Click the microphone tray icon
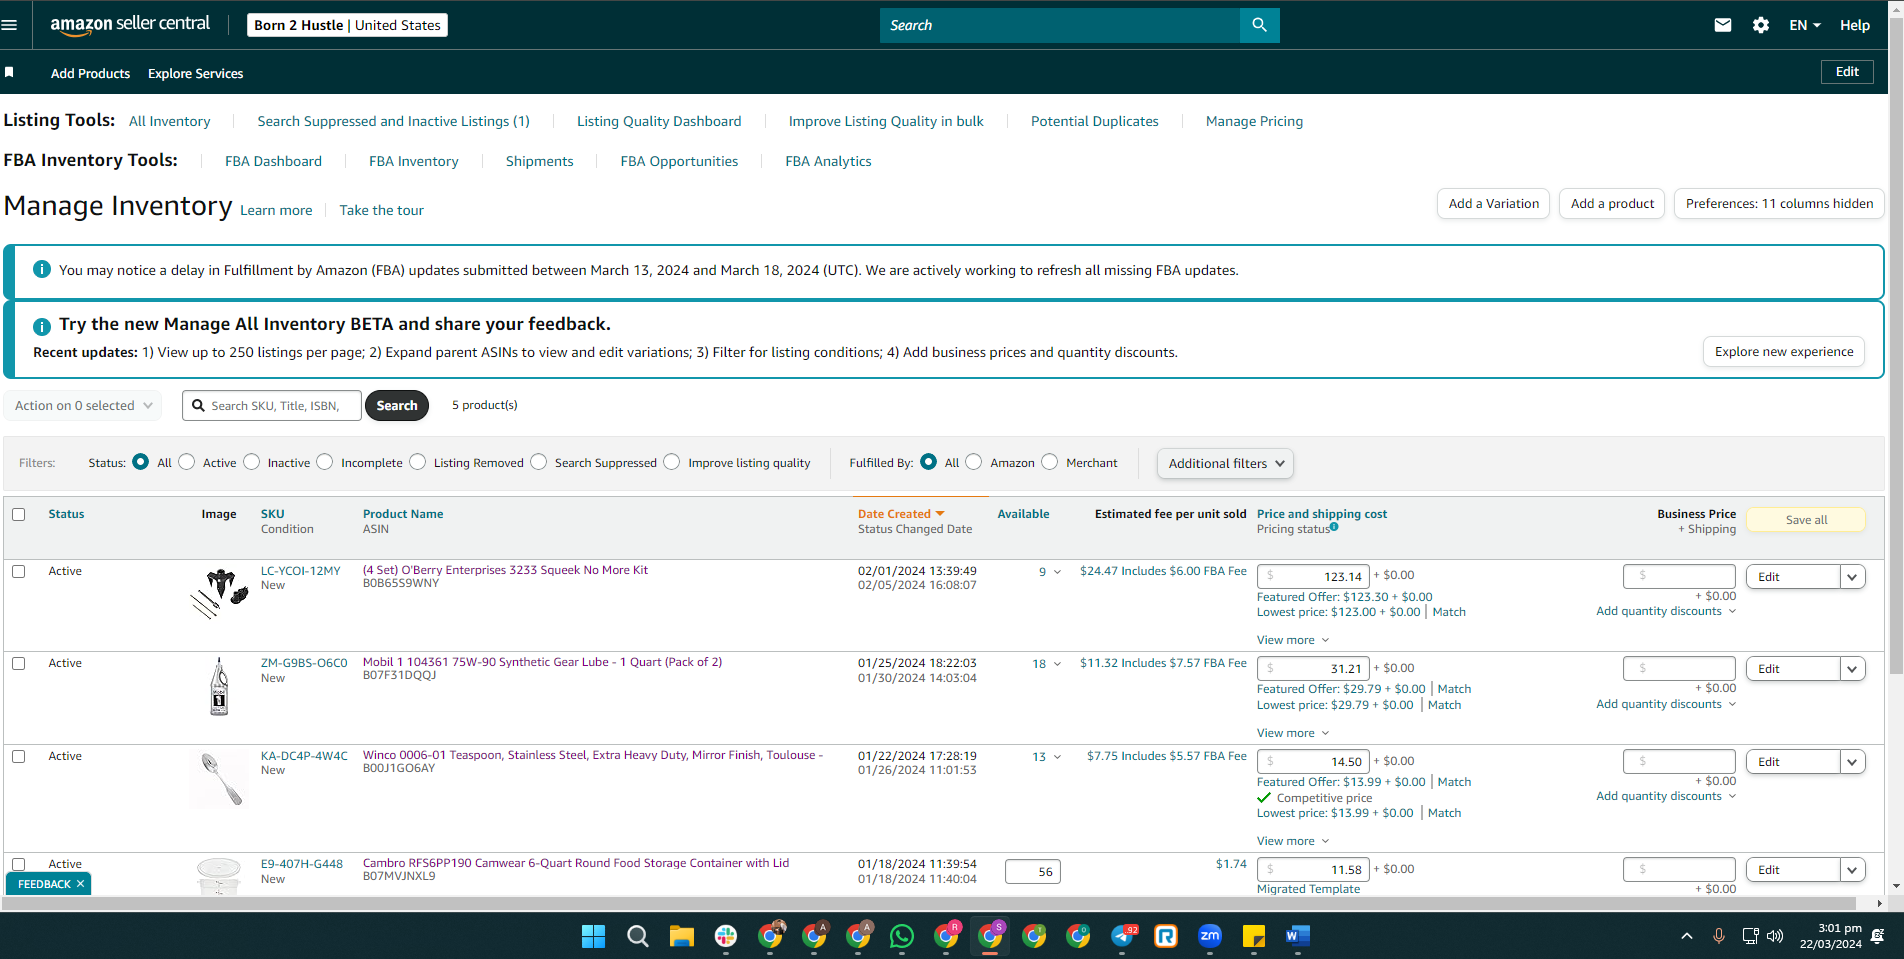This screenshot has height=959, width=1904. click(1719, 936)
